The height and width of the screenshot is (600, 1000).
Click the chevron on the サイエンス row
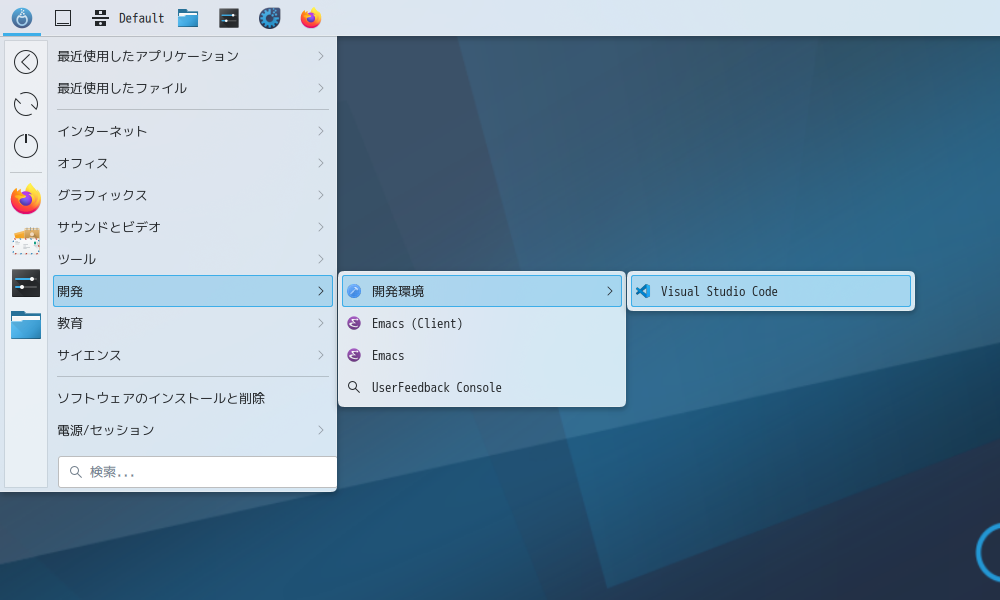321,355
